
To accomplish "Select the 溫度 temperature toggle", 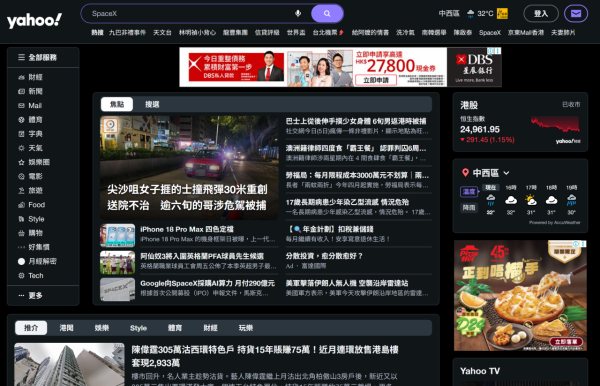I will [469, 192].
